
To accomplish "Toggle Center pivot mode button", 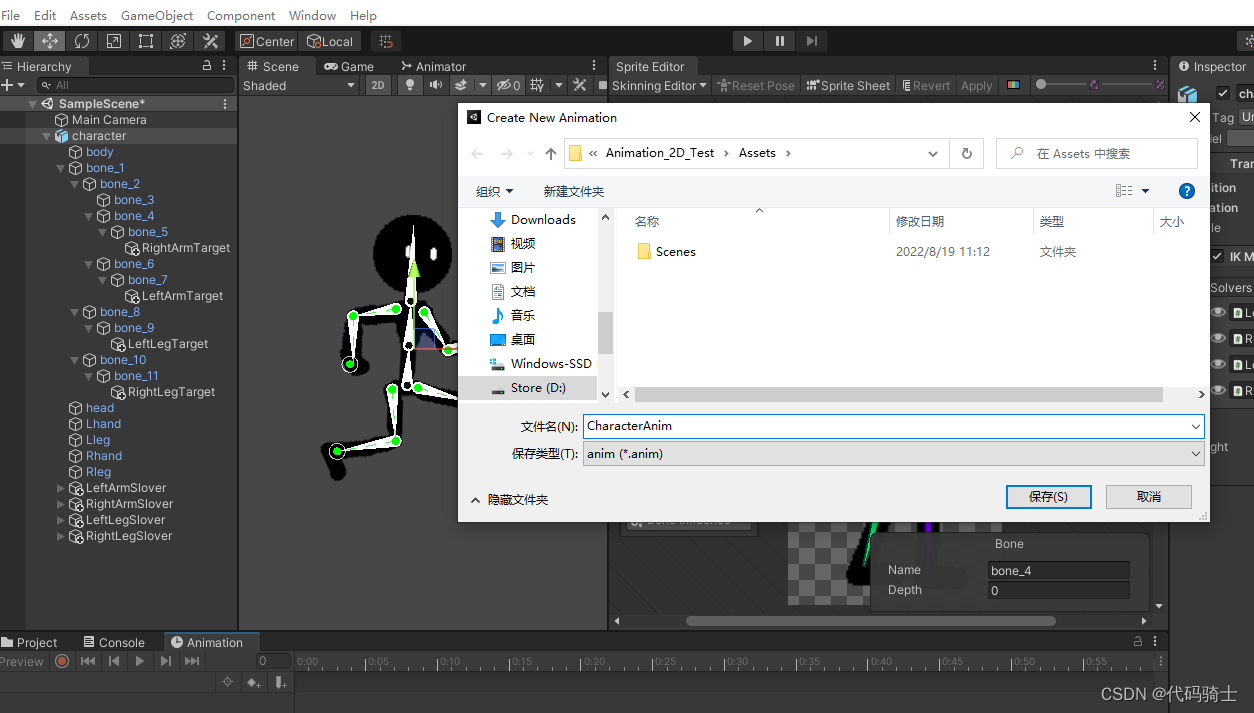I will pyautogui.click(x=267, y=41).
